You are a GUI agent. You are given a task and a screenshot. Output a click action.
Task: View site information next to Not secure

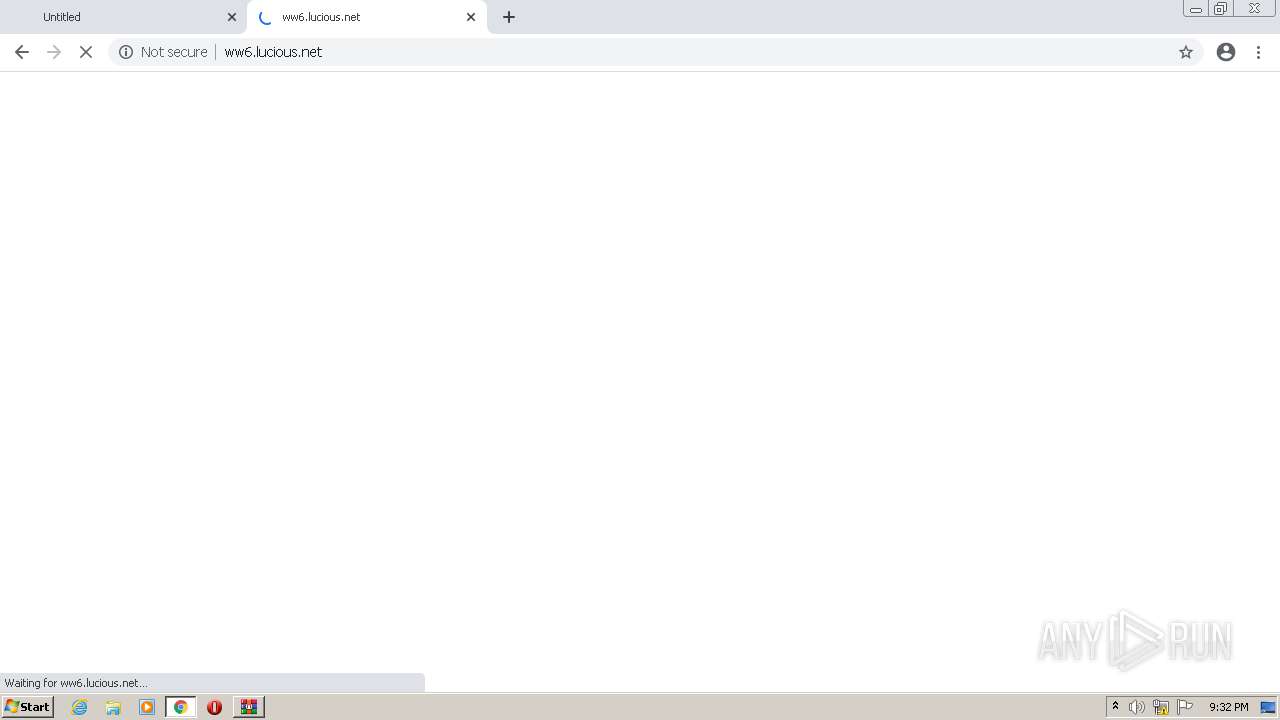coord(126,52)
